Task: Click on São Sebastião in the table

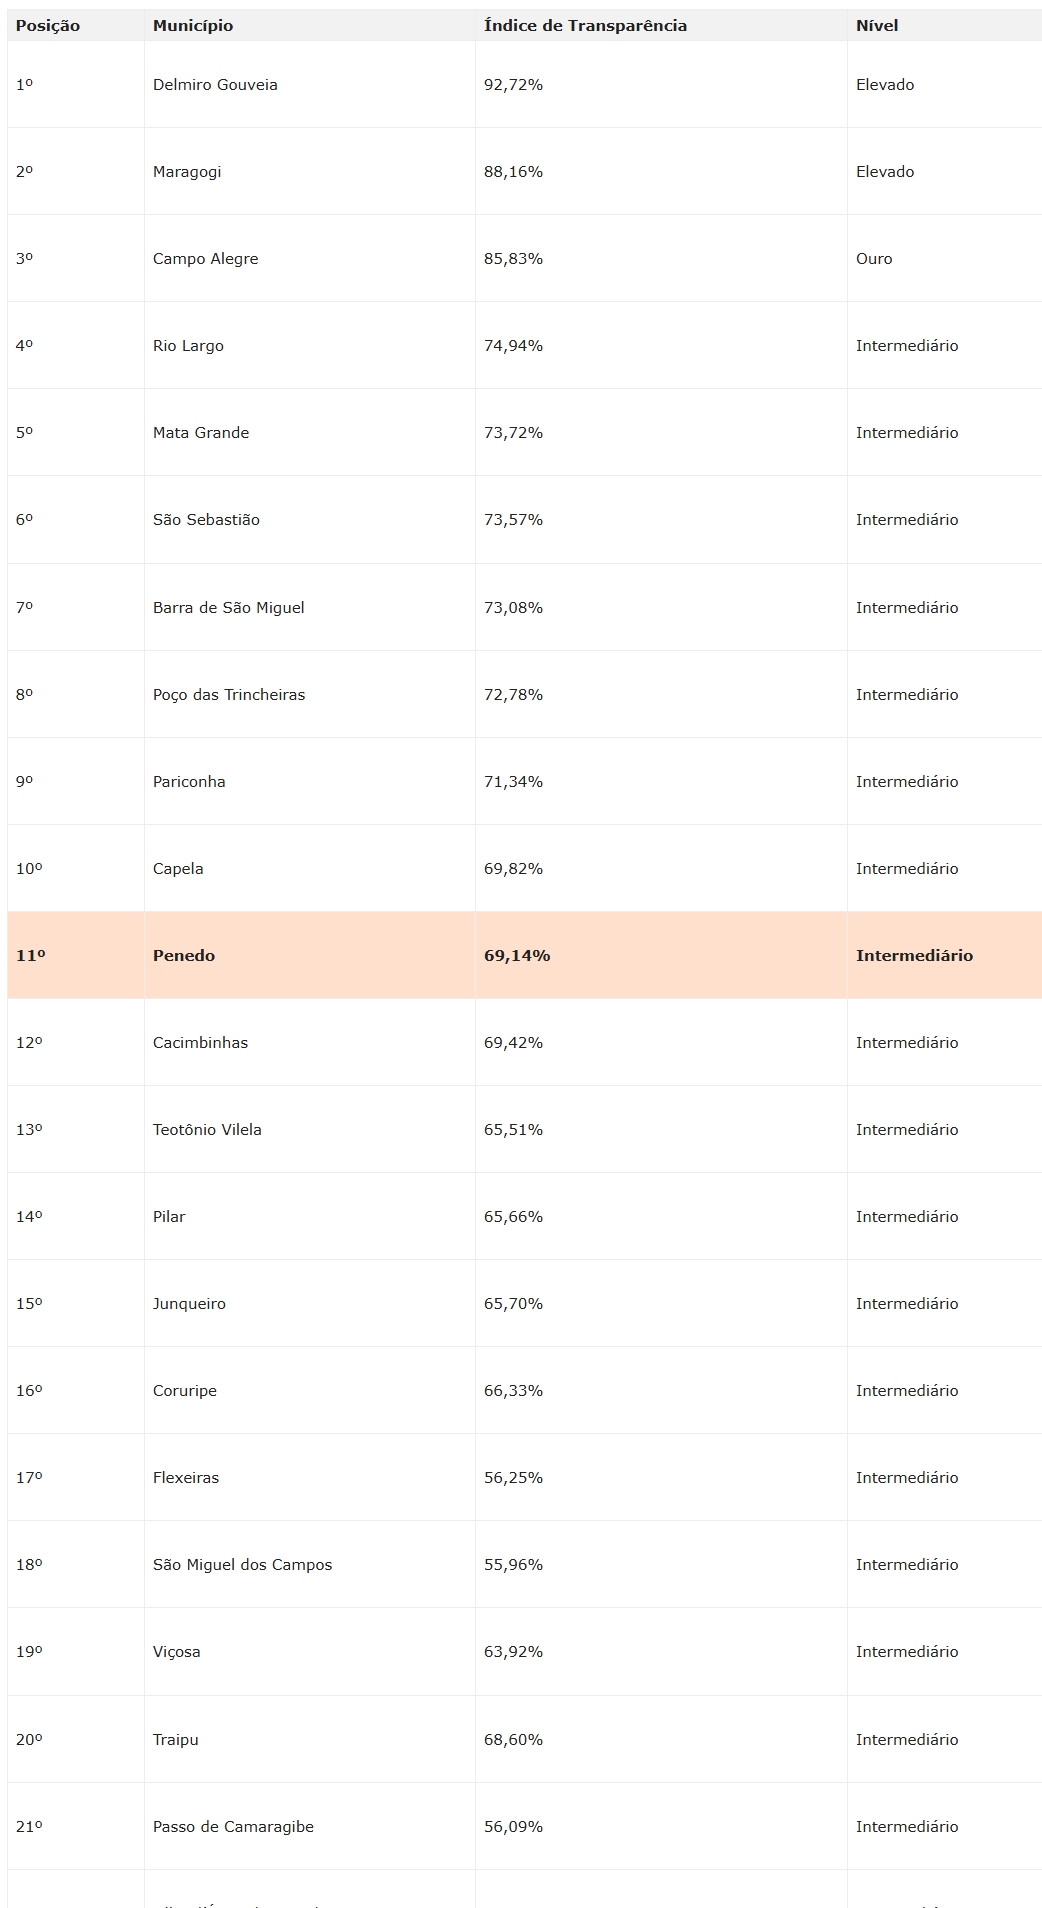Action: click(206, 520)
